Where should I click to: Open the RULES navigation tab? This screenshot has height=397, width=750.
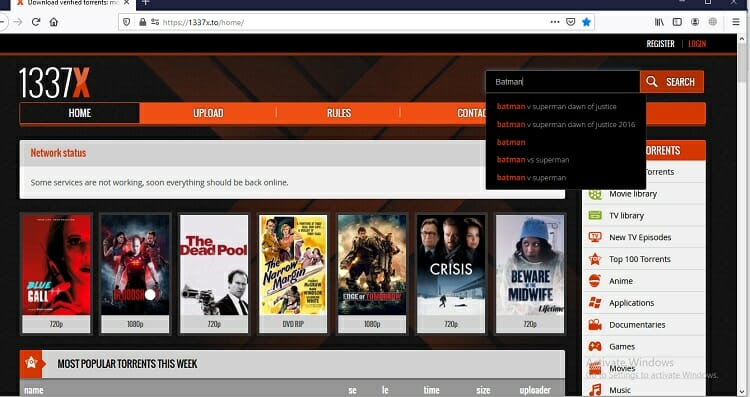[x=339, y=113]
